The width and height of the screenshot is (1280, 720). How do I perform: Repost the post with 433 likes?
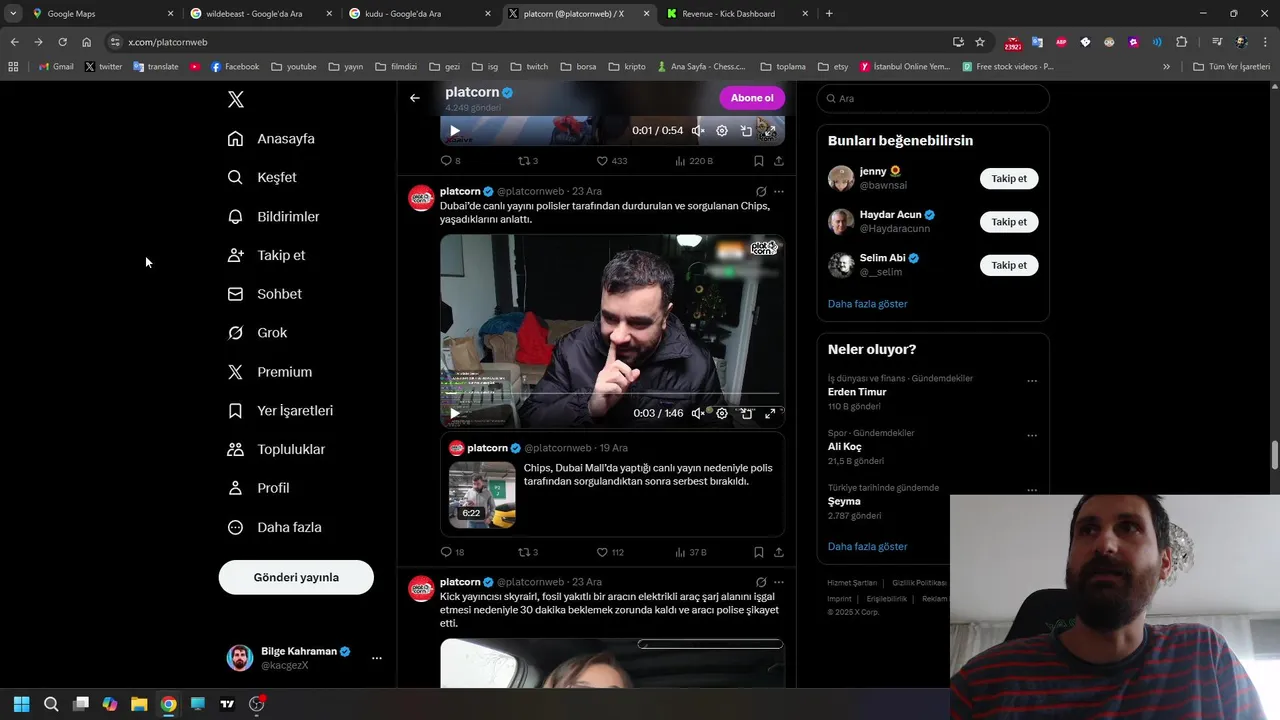(x=527, y=161)
